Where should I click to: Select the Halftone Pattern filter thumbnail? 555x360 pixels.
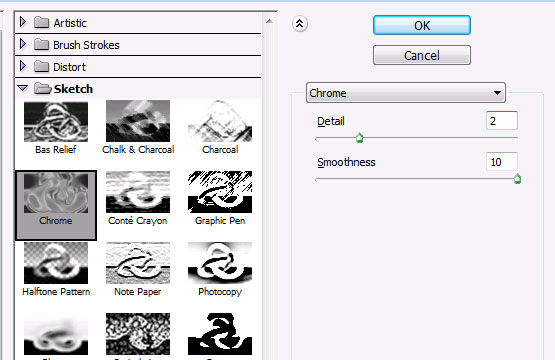[x=56, y=263]
